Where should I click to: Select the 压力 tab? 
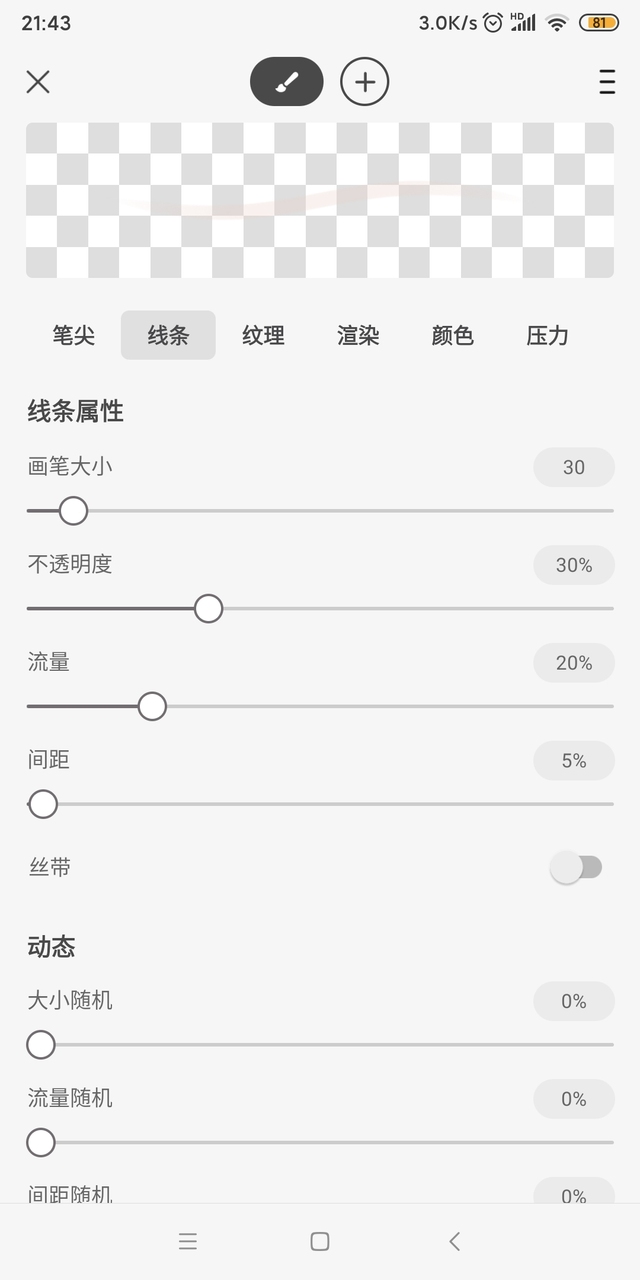coord(547,335)
